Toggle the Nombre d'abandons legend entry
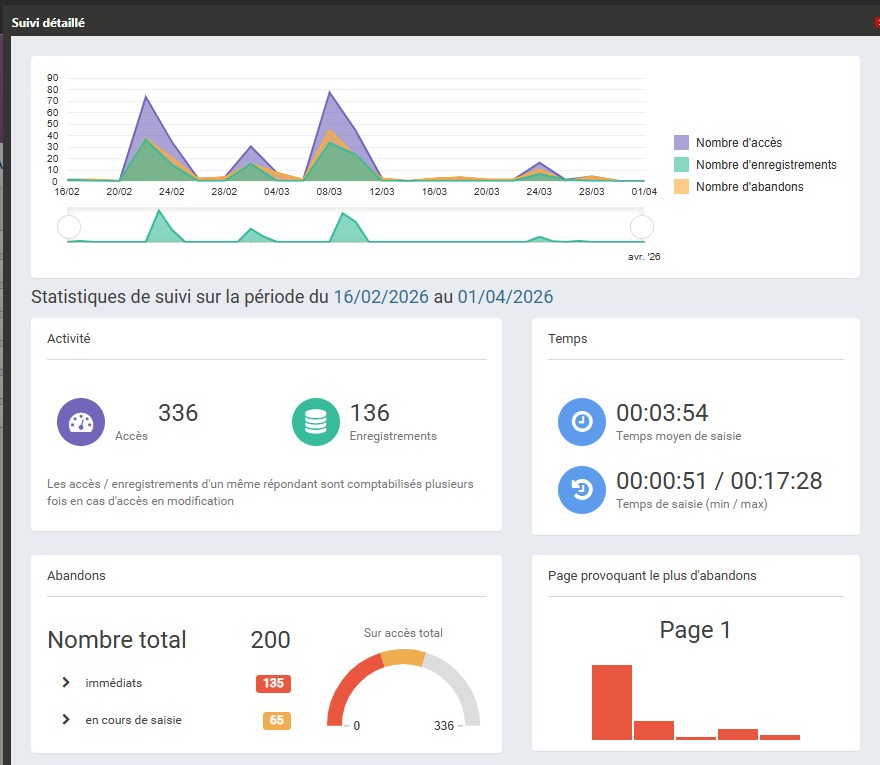880x765 pixels. tap(749, 187)
